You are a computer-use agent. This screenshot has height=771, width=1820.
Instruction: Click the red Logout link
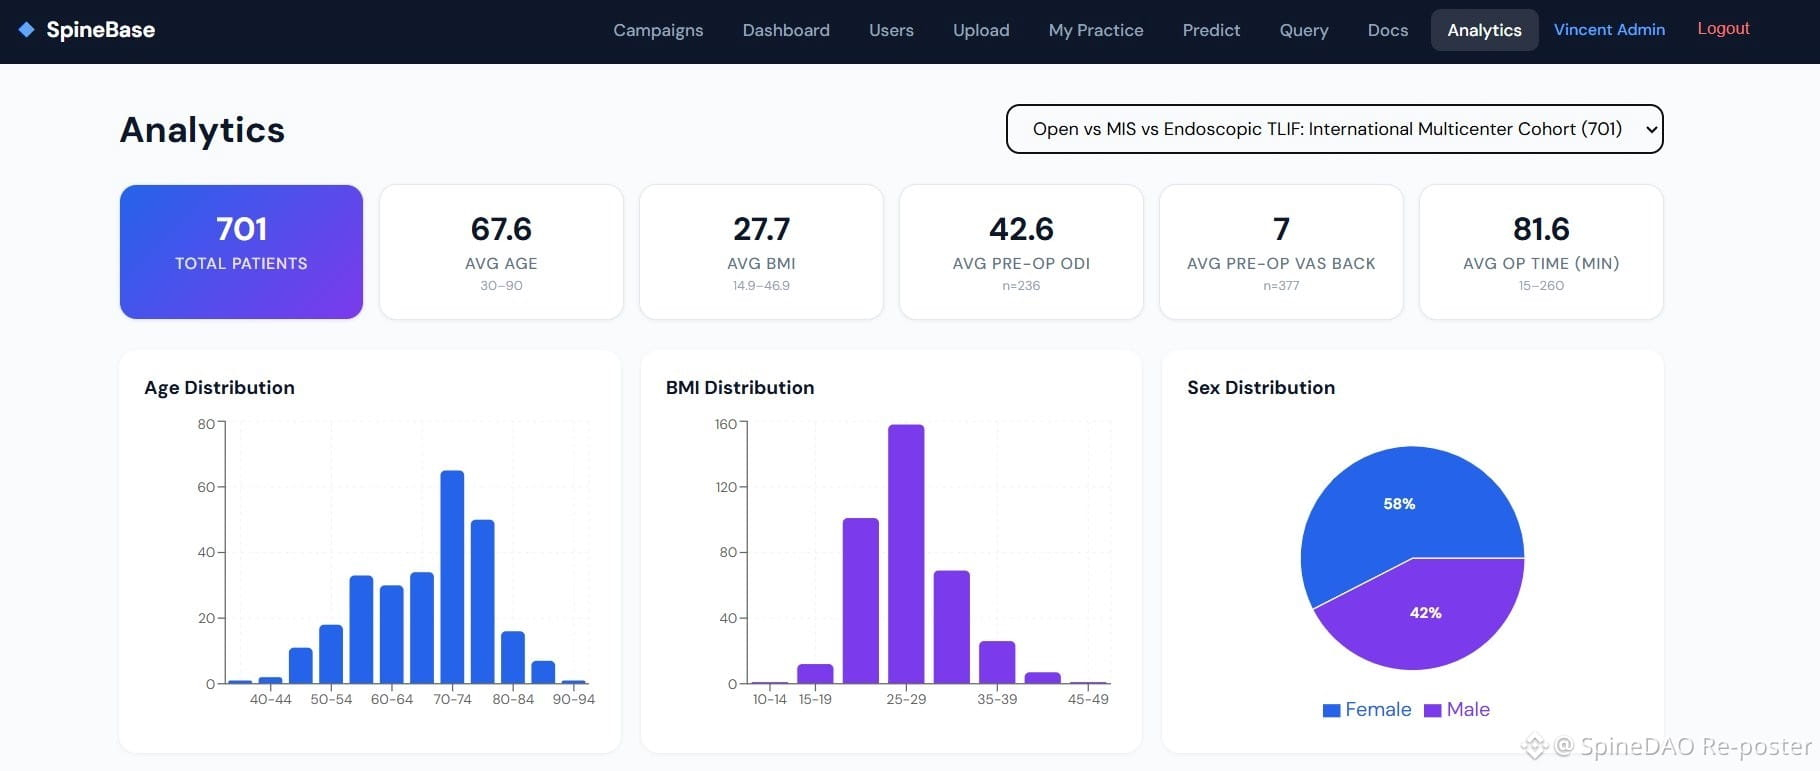[1723, 29]
